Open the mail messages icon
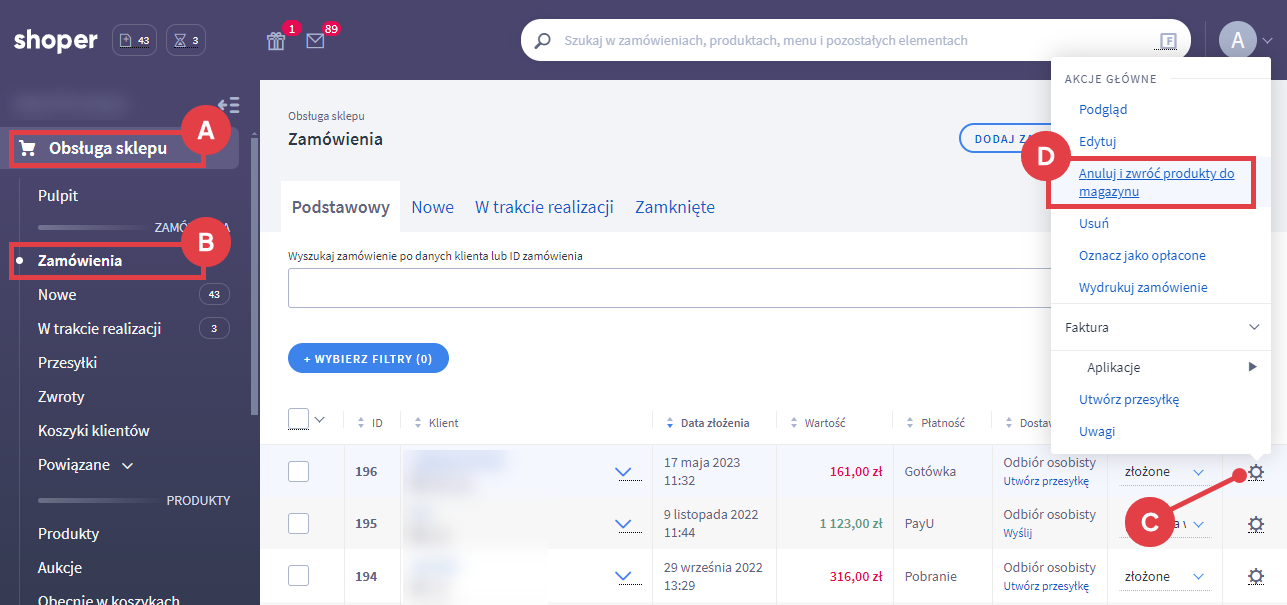 coord(316,41)
